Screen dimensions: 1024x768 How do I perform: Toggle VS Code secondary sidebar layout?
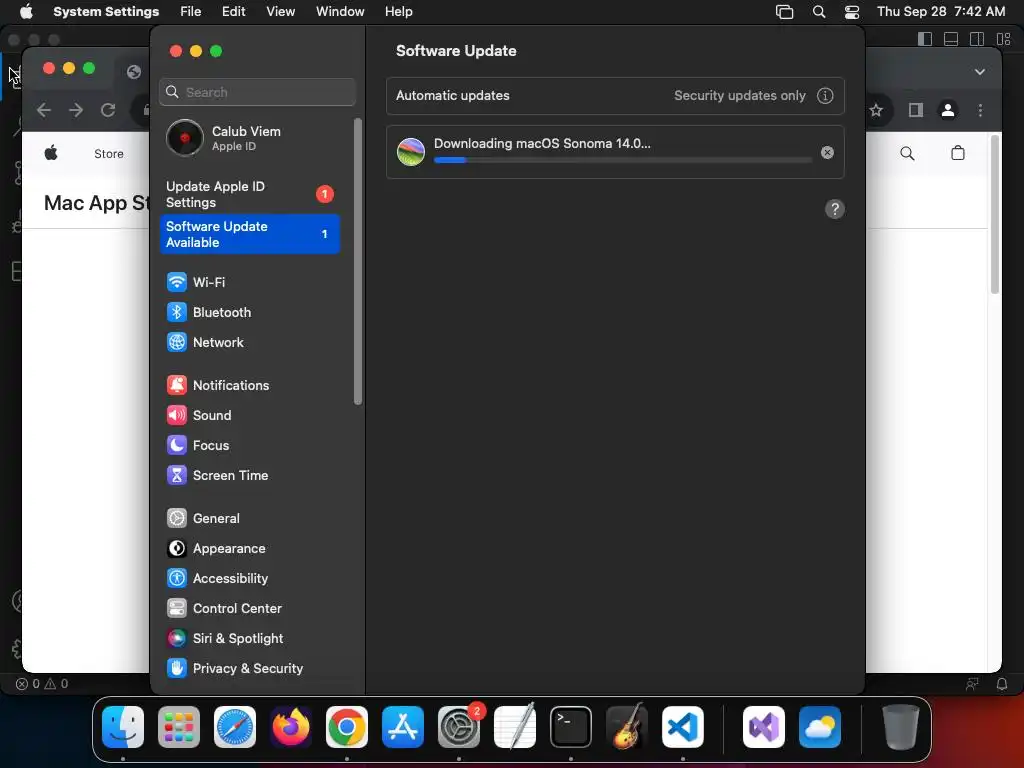pyautogui.click(x=977, y=39)
